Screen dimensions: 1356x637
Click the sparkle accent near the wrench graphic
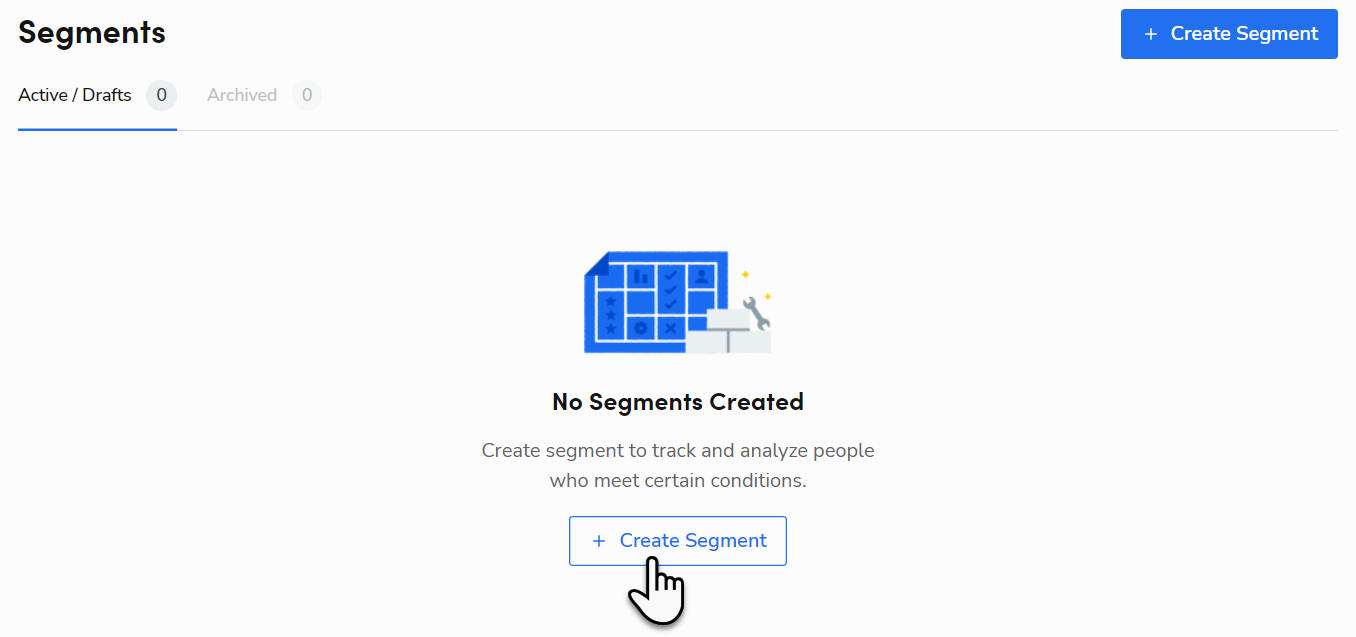[745, 274]
